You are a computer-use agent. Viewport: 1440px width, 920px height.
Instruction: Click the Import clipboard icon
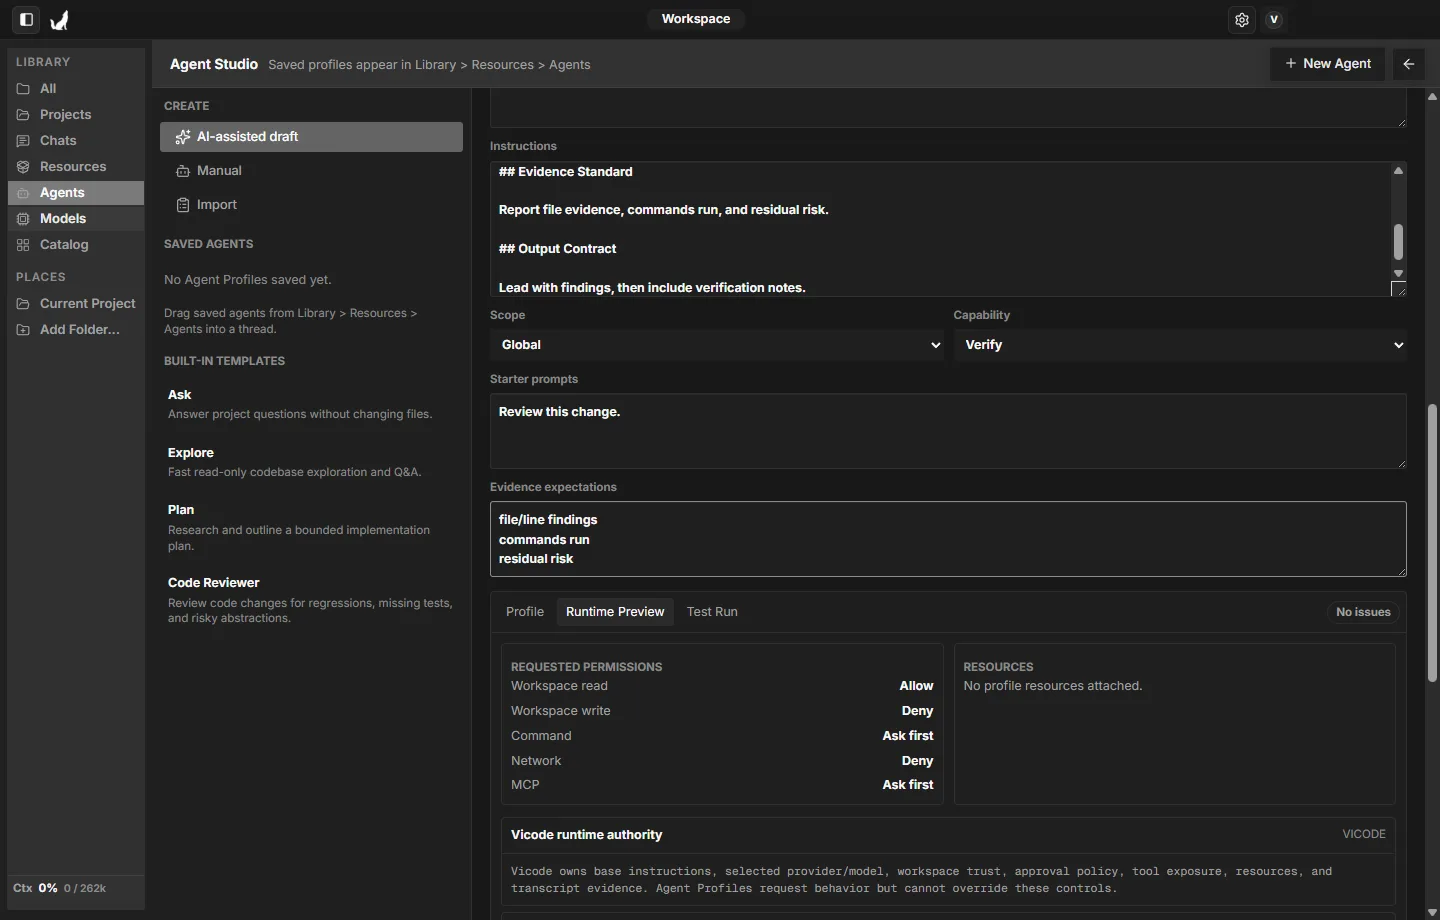183,205
